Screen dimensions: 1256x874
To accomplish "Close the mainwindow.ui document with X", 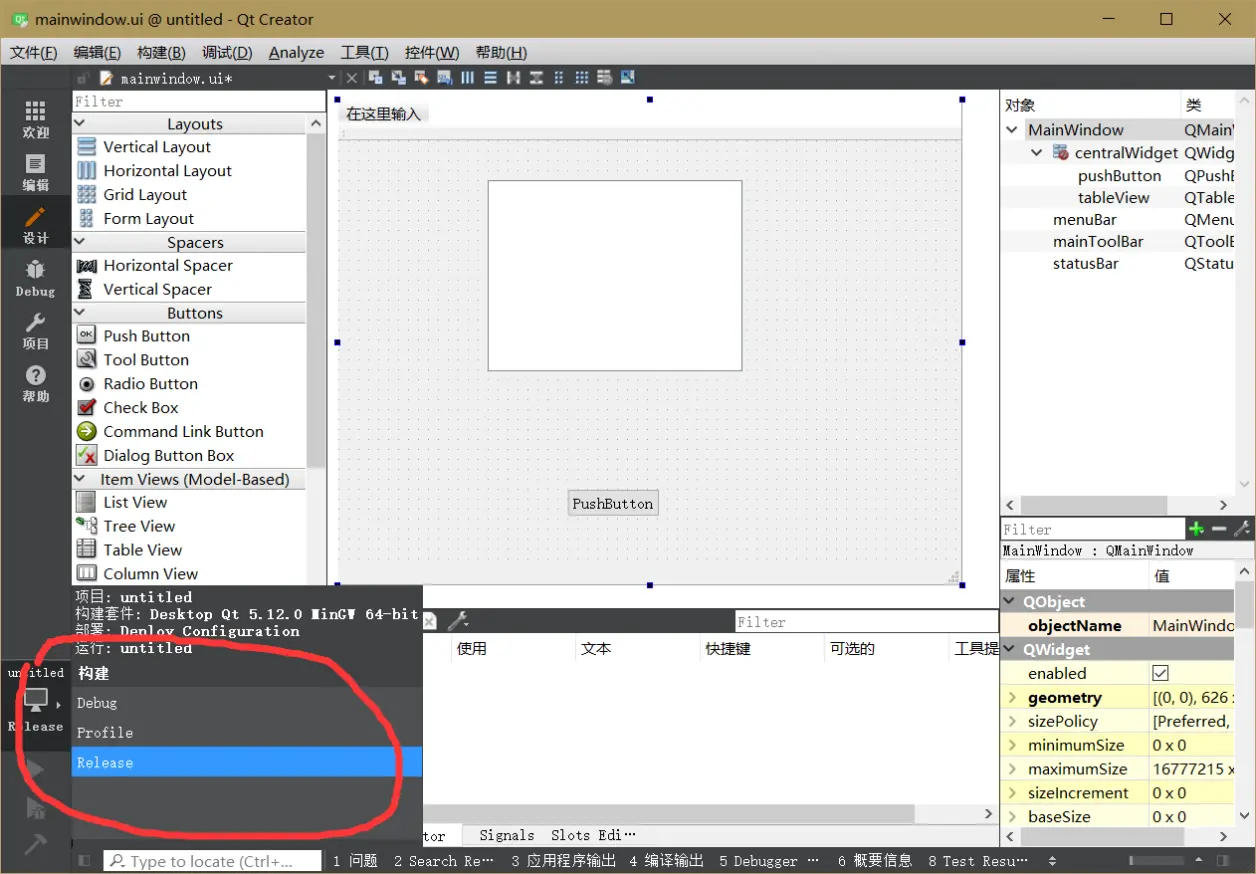I will [x=351, y=78].
